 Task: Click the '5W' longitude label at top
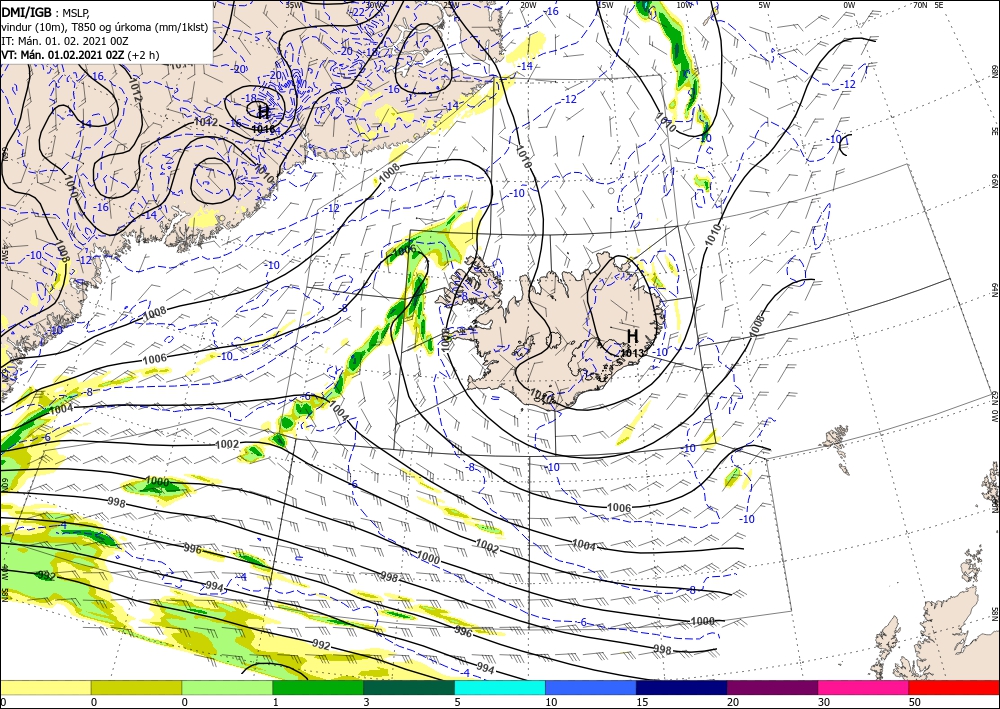click(x=764, y=5)
